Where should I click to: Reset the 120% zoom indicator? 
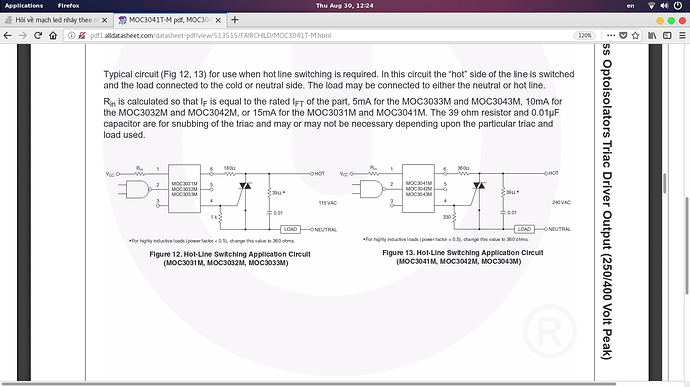[x=584, y=36]
